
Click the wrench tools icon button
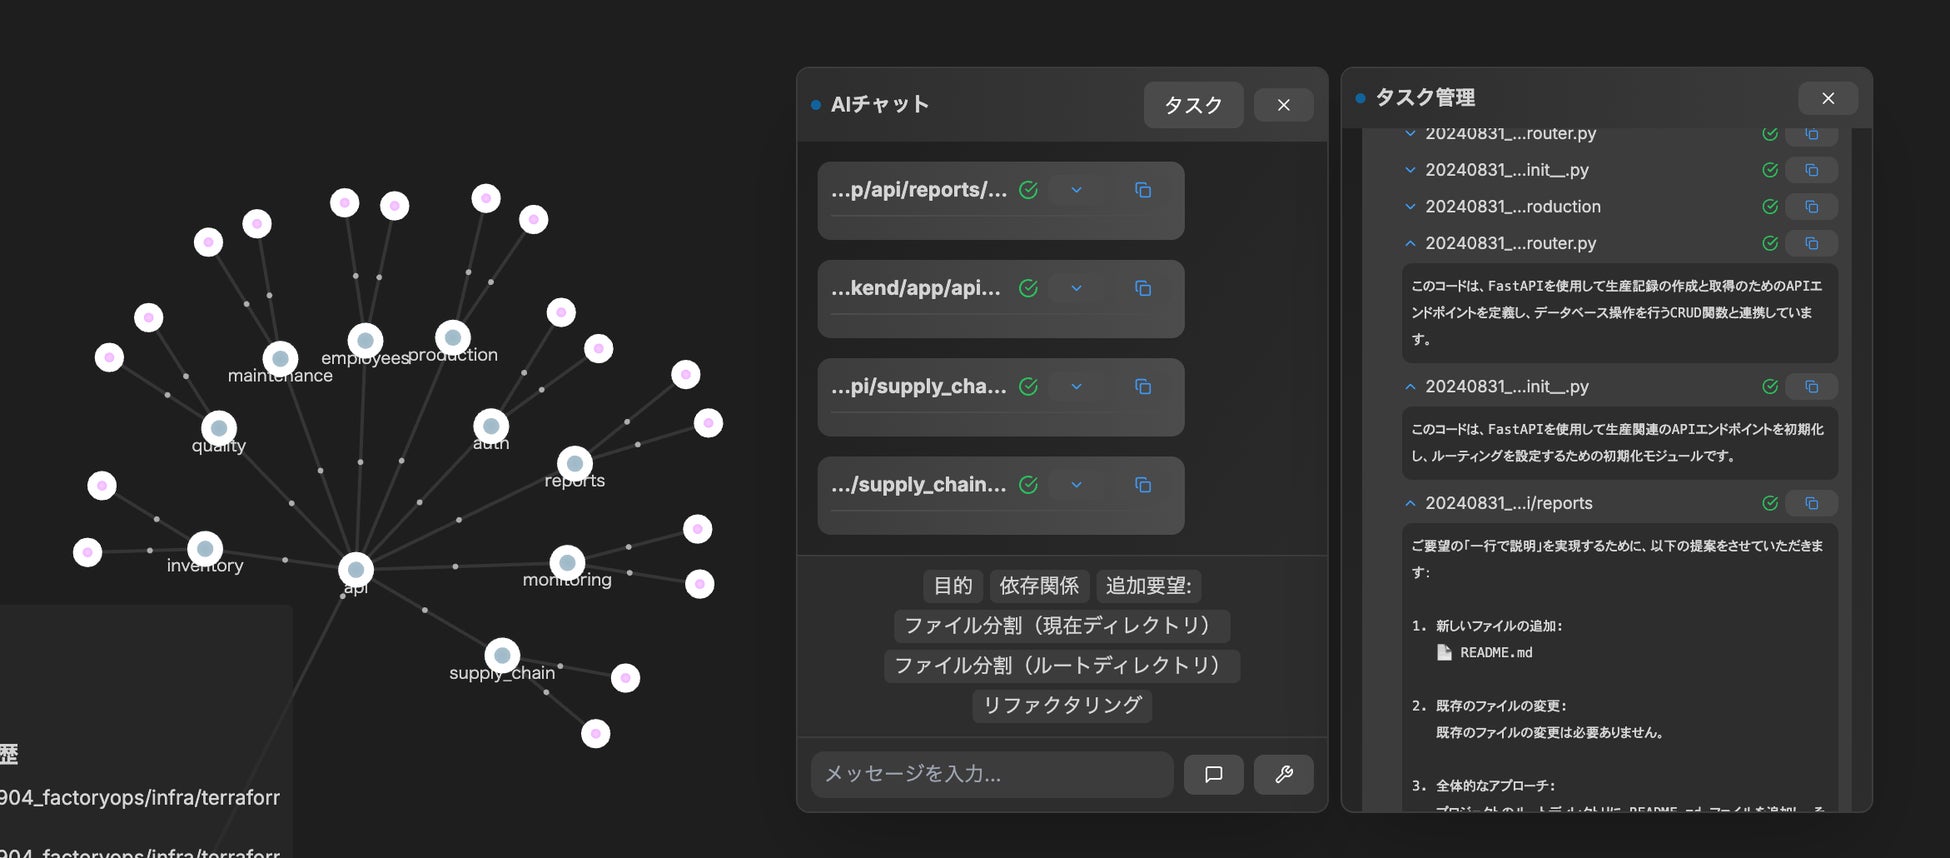[1283, 774]
